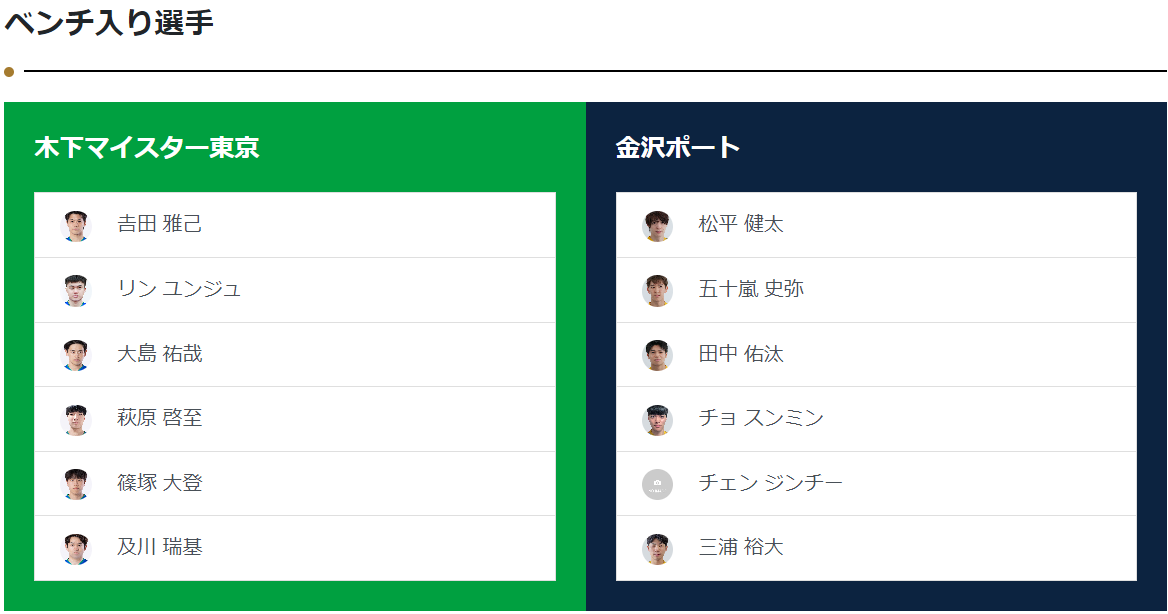Click the avatar photo beside 大島 祐哉
The width and height of the screenshot is (1168, 614).
76,355
